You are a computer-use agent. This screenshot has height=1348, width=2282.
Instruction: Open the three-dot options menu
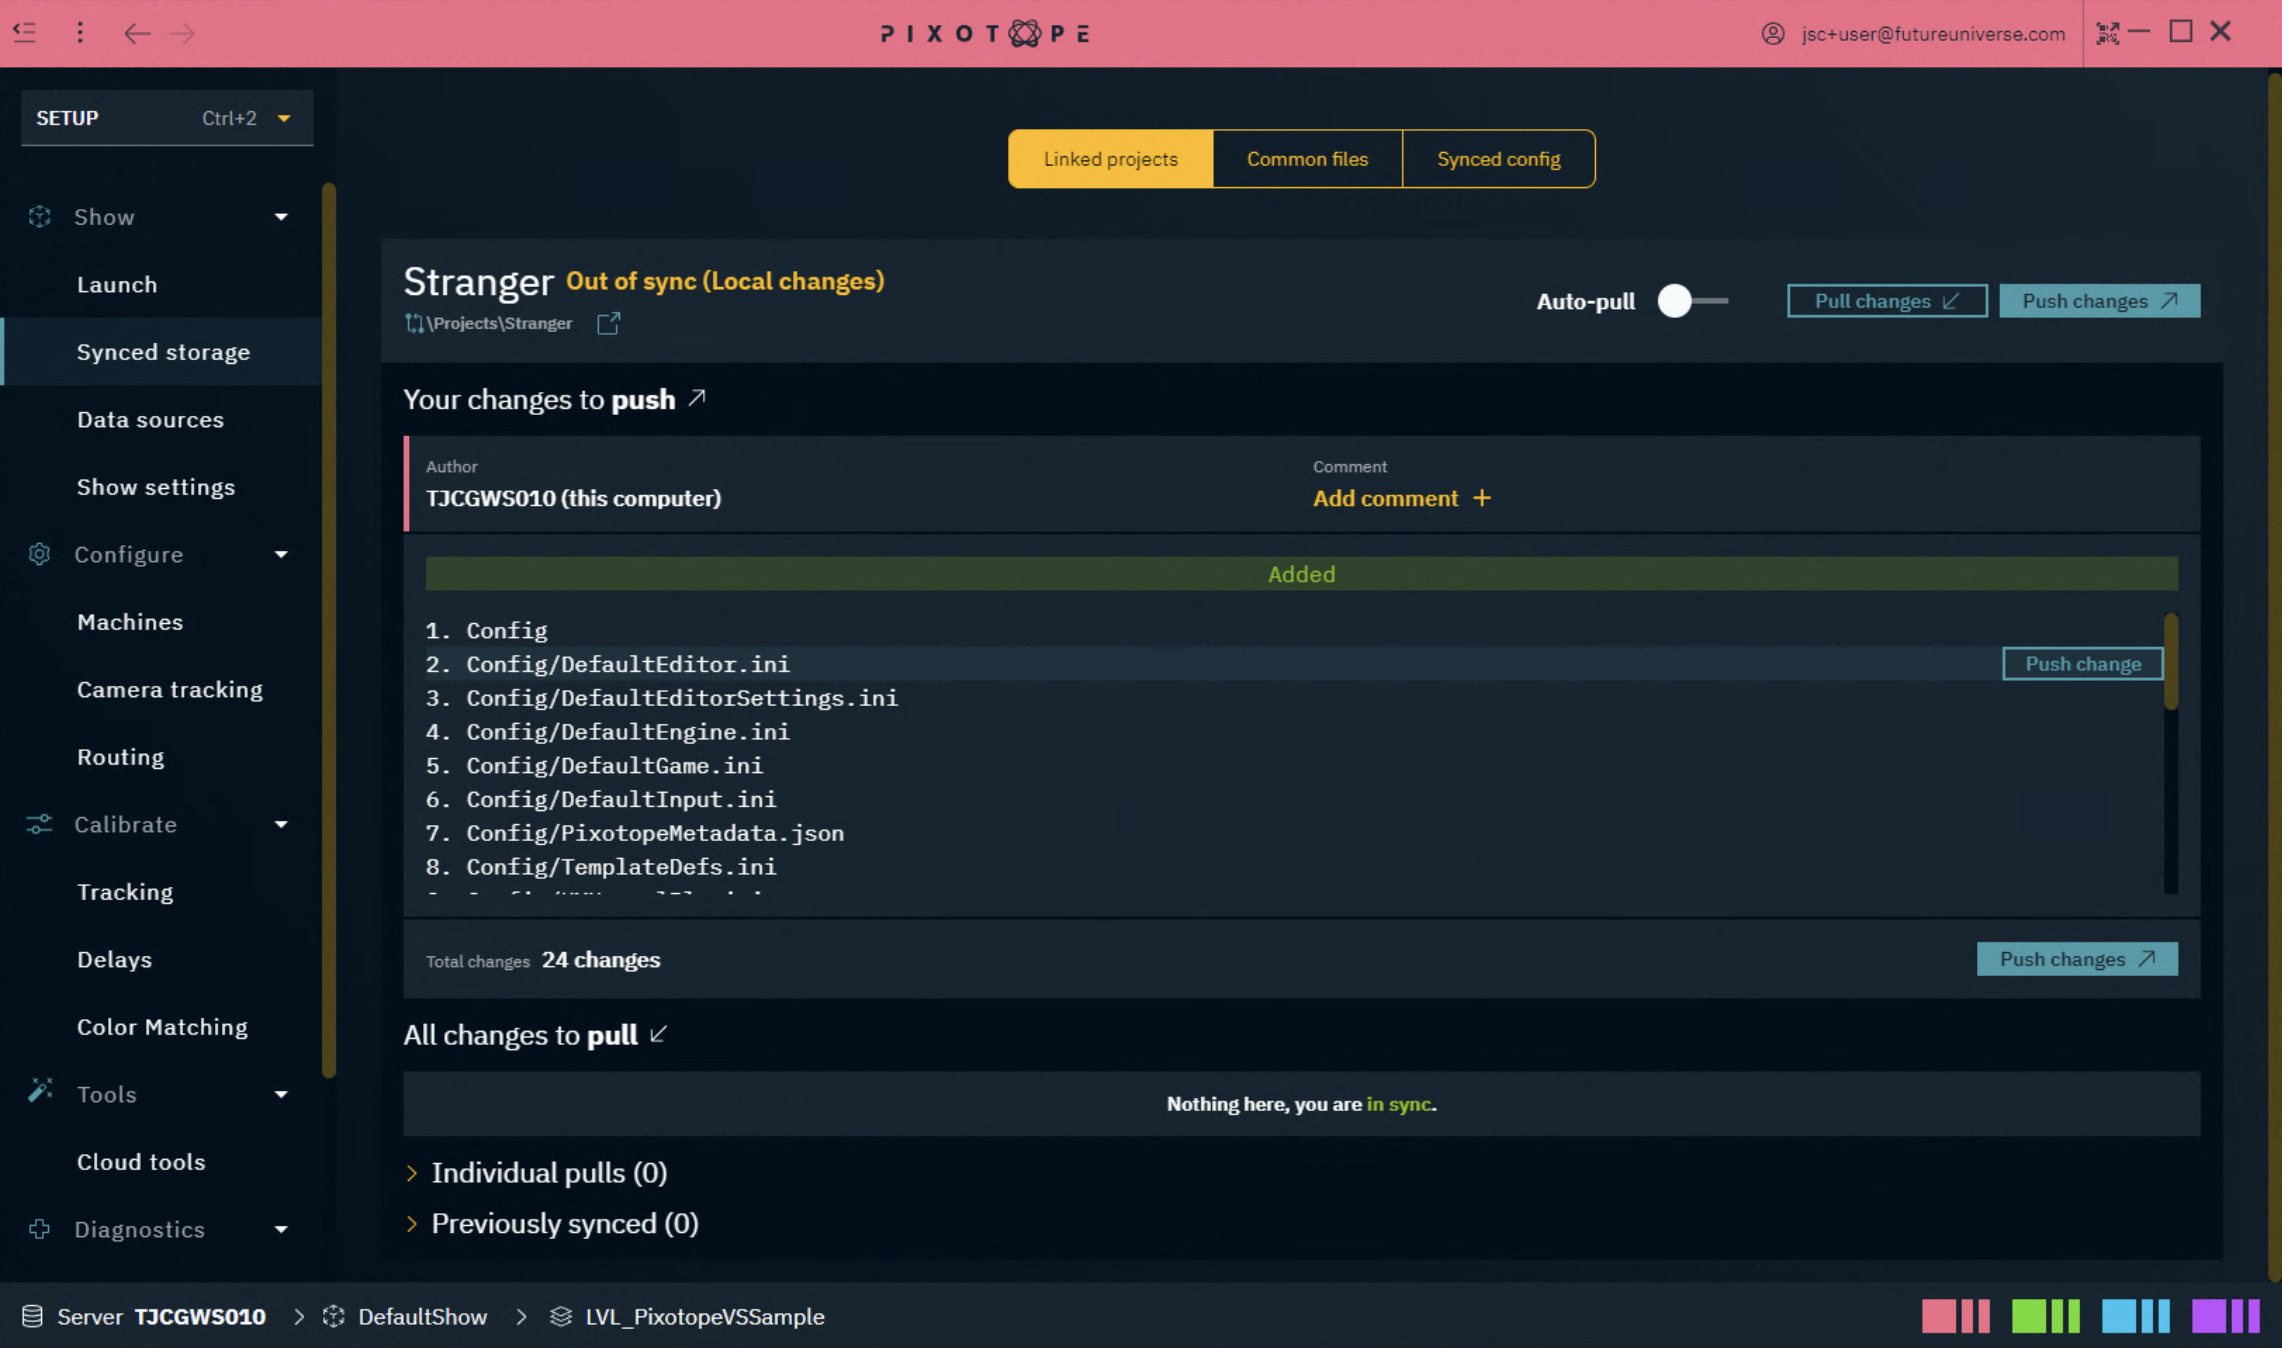80,33
